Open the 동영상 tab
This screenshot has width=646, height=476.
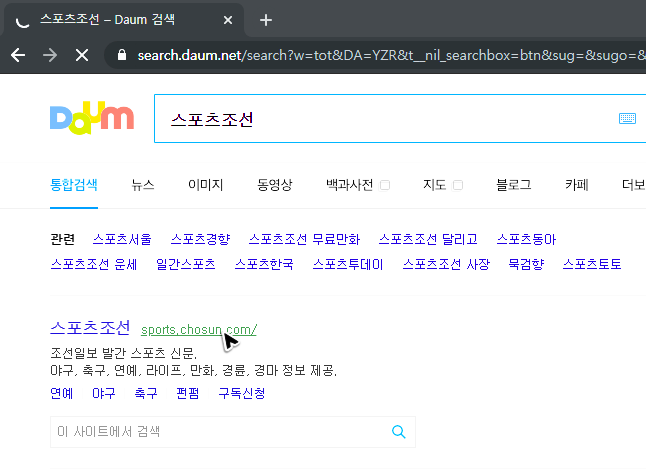pyautogui.click(x=275, y=185)
